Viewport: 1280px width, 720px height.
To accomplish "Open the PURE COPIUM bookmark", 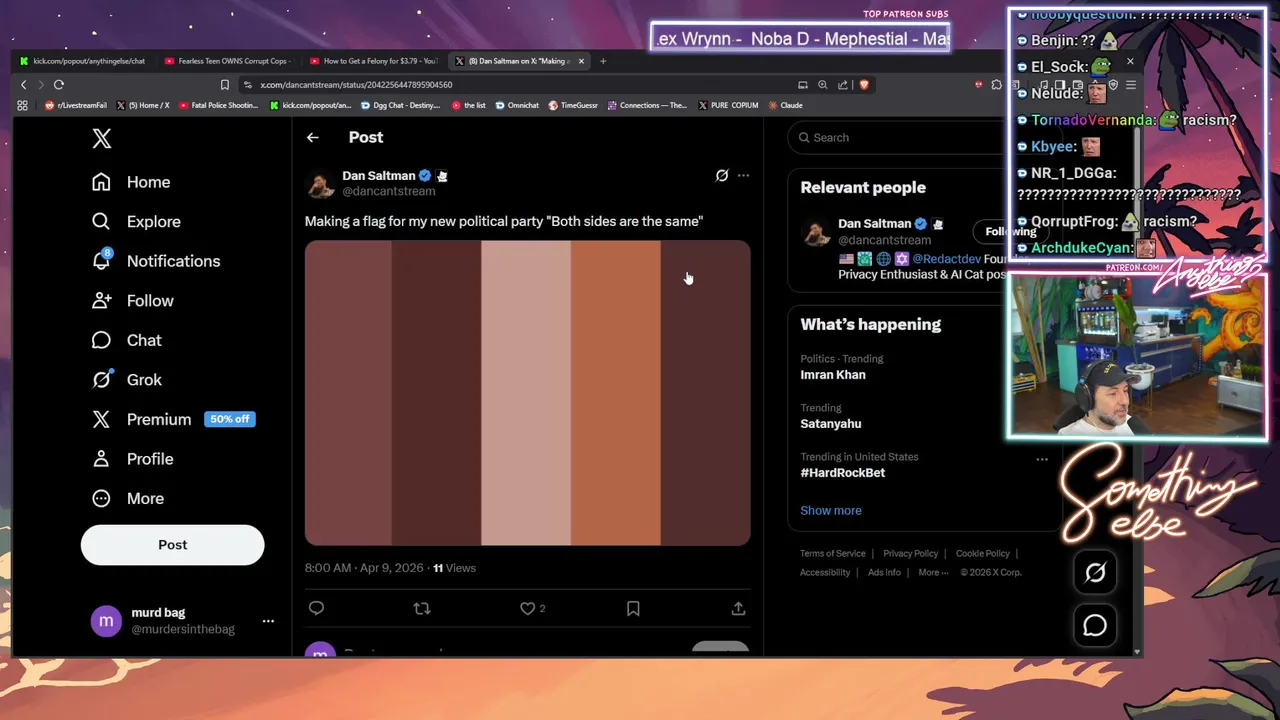I will click(728, 105).
